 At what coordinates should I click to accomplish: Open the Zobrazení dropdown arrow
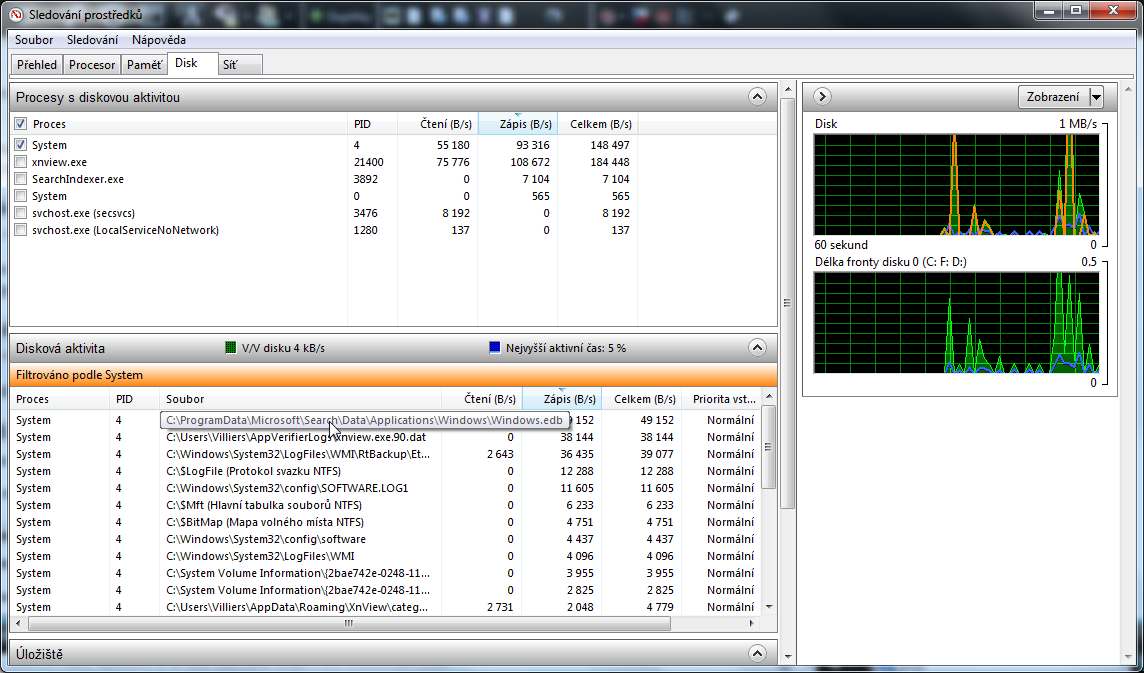[x=1096, y=97]
